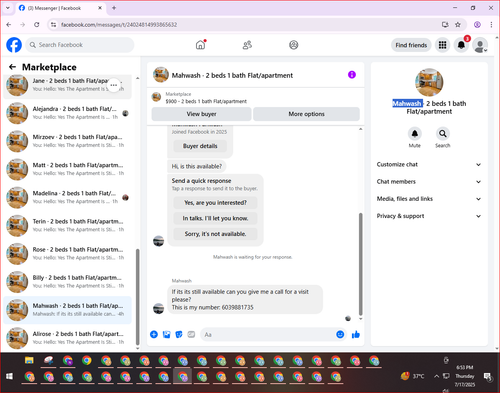Search within conversation using the magnifier icon
The height and width of the screenshot is (393, 500).
[443, 134]
